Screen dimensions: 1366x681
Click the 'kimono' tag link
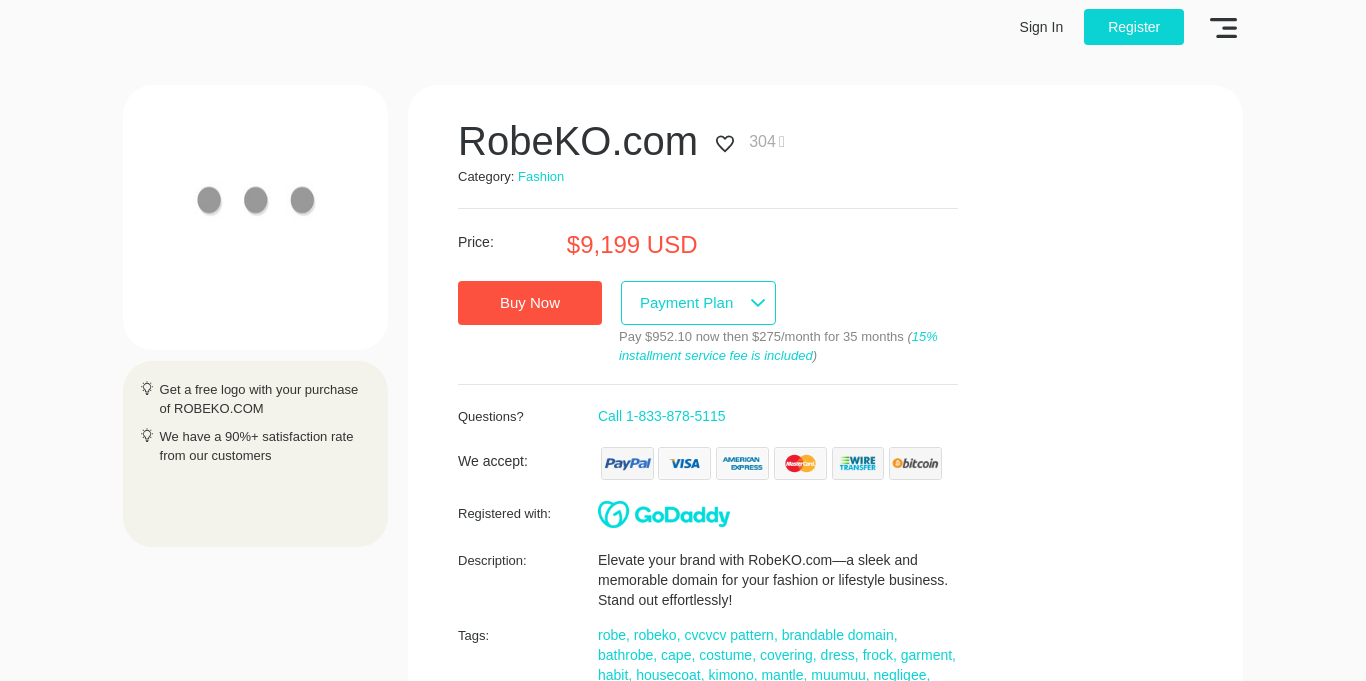731,675
